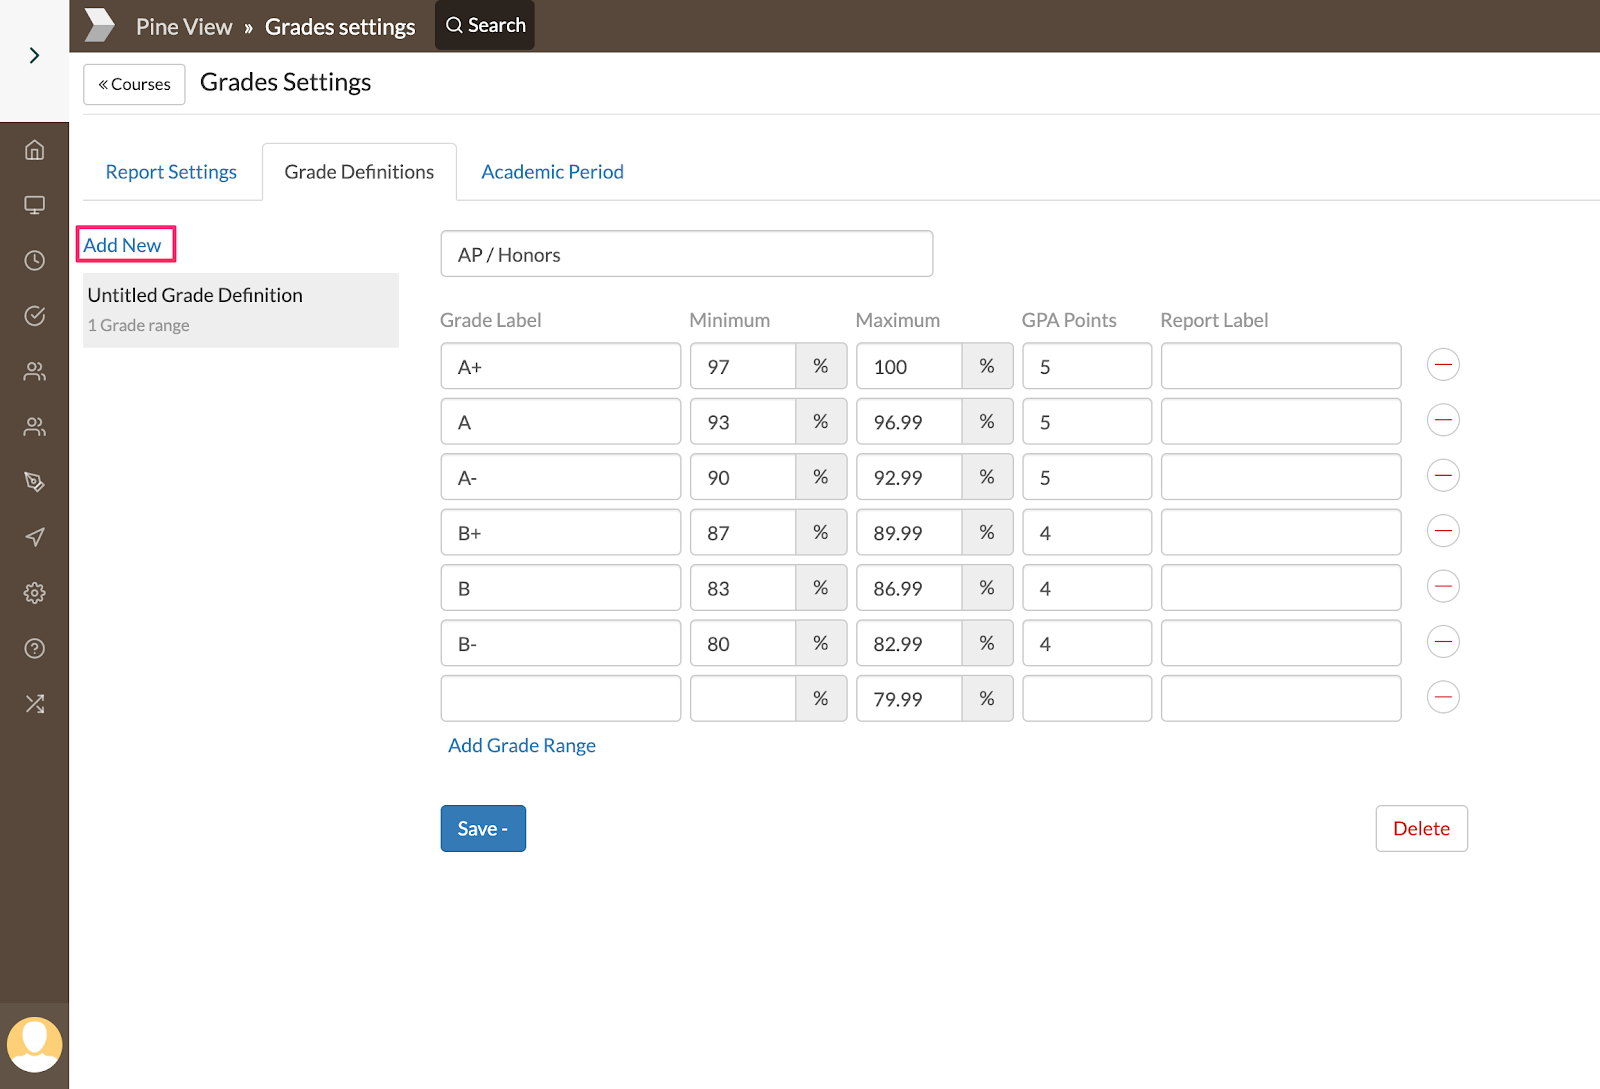Click the red Delete button
Screen dimensions: 1600x1089
click(1421, 828)
